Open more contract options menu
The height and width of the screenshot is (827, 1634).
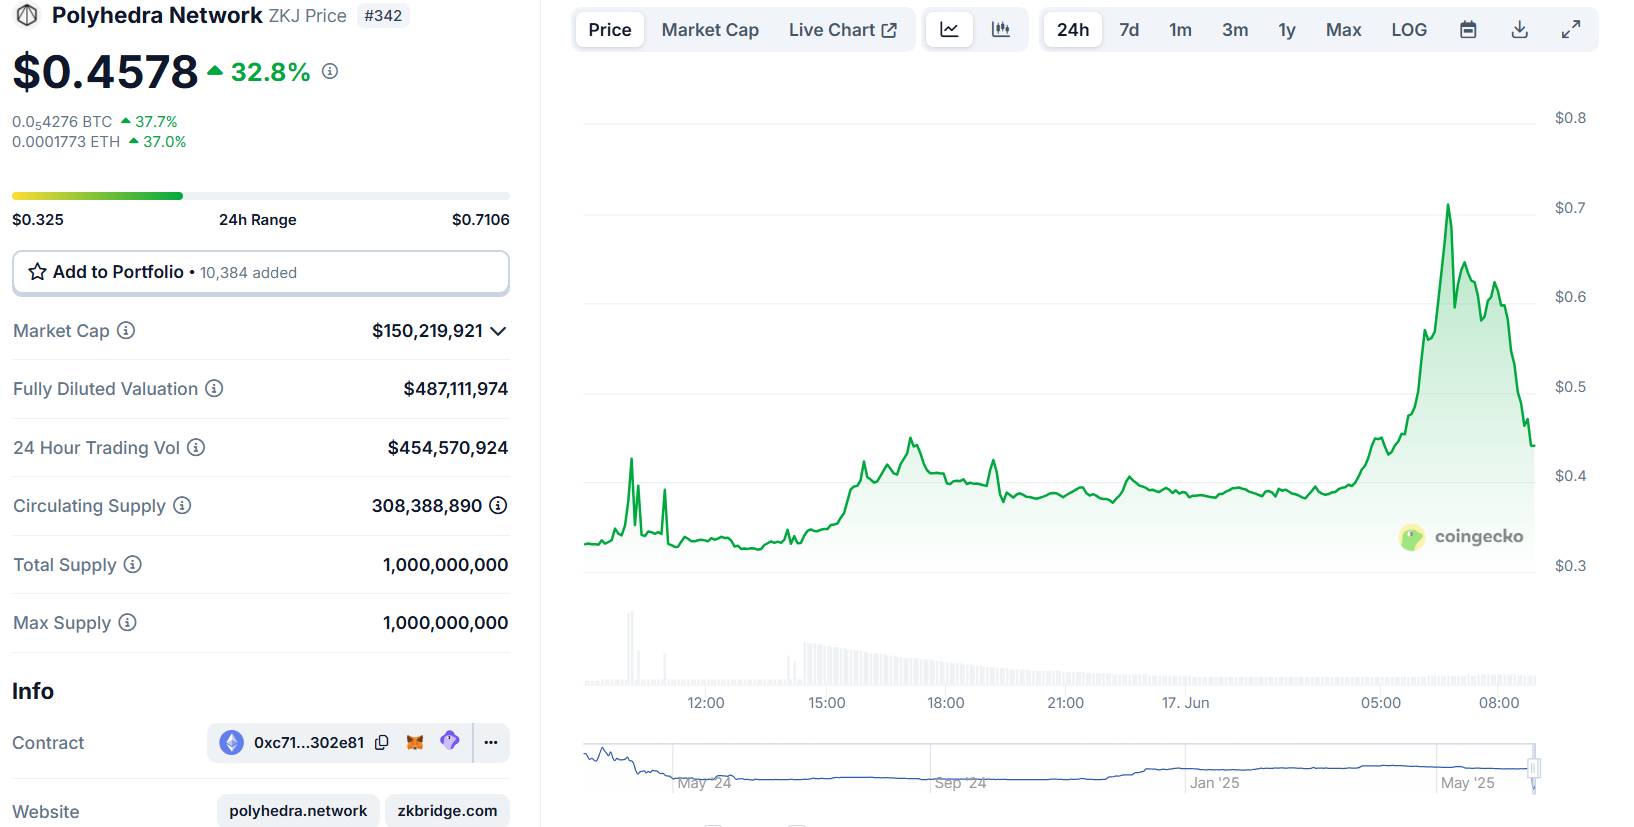pos(491,742)
